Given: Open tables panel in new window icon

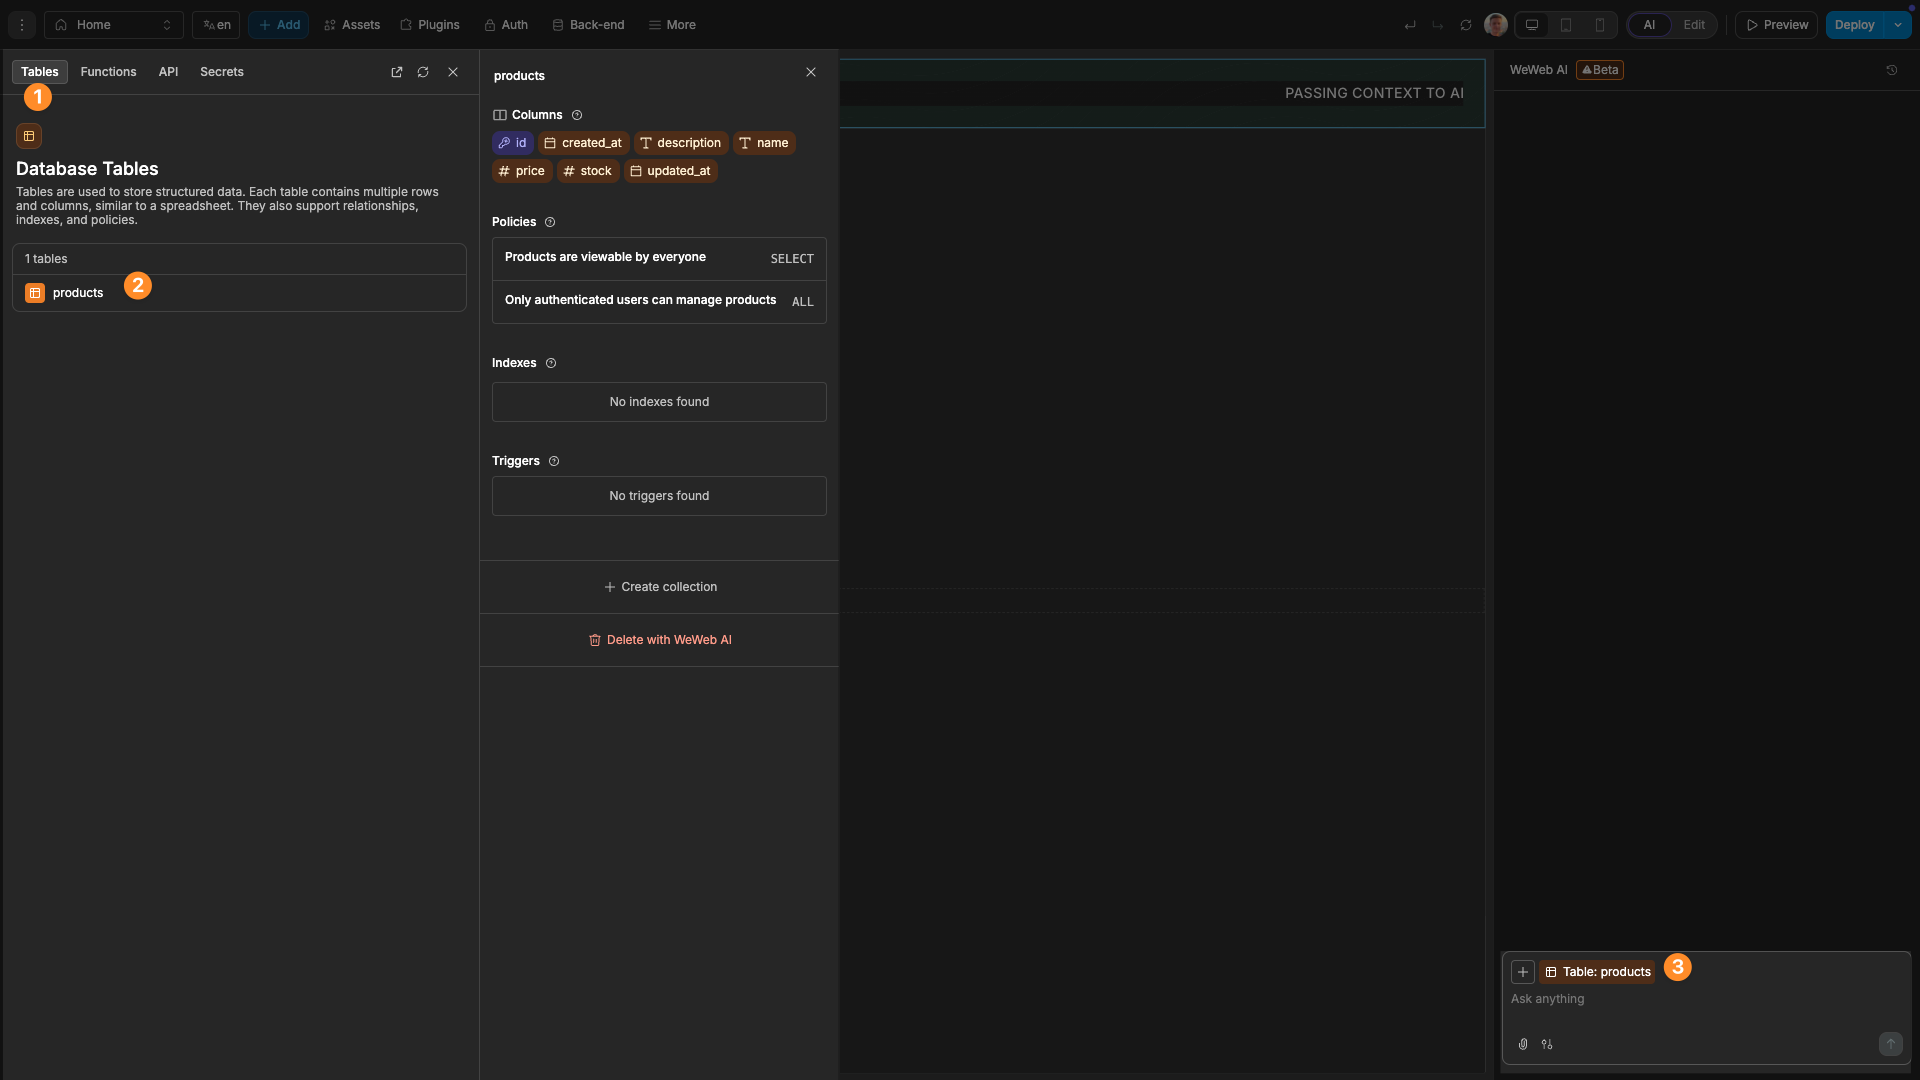Looking at the screenshot, I should [397, 72].
